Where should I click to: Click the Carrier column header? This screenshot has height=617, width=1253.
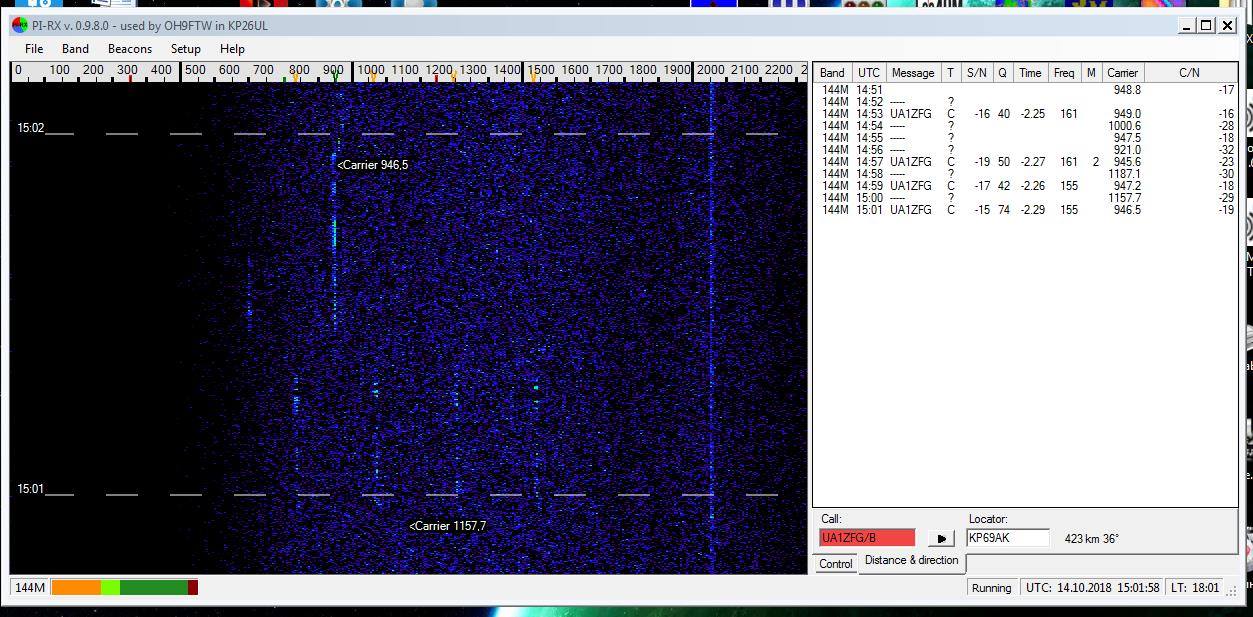click(1122, 72)
